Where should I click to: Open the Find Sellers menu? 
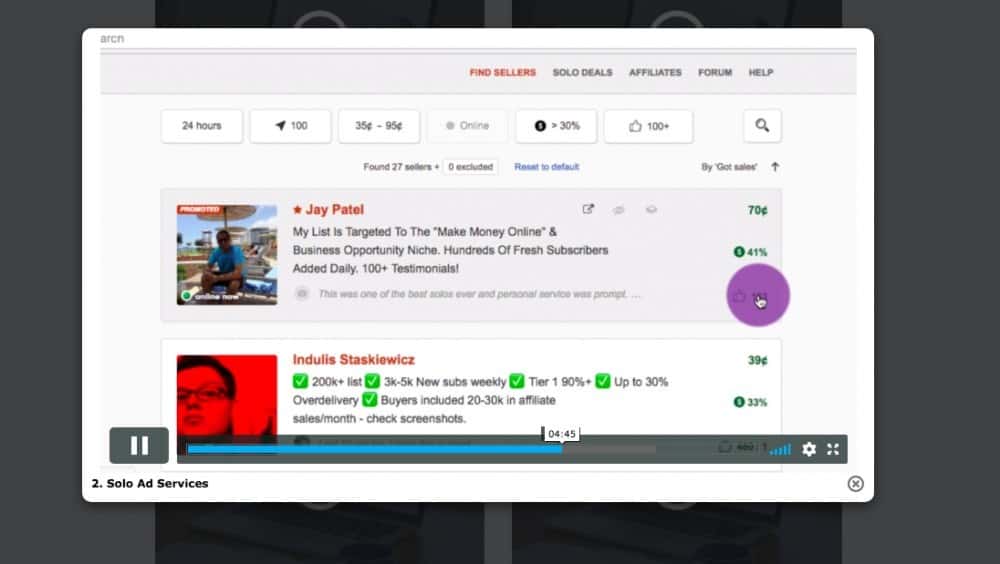pos(503,73)
